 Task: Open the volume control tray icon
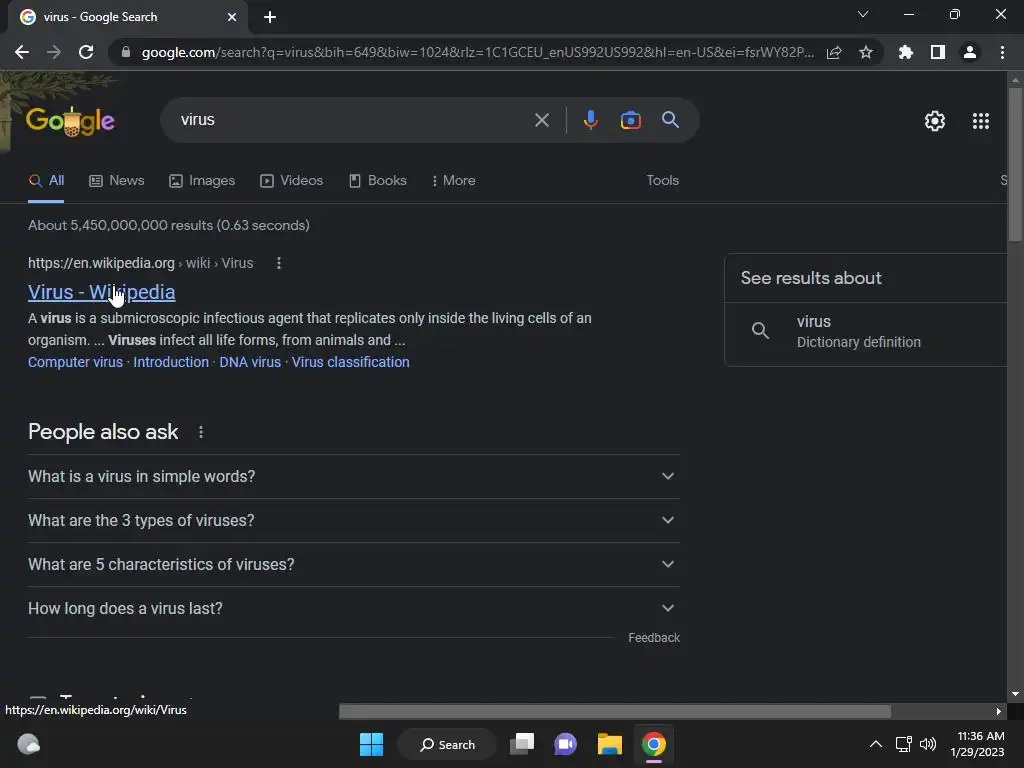(927, 744)
